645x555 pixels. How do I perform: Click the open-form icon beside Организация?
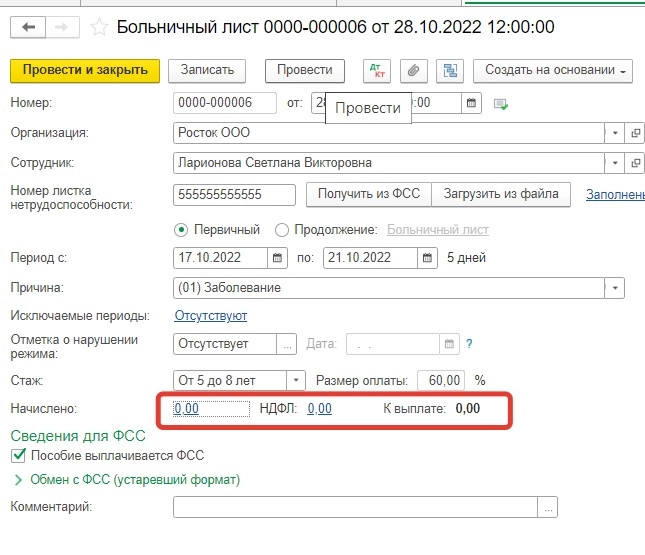click(636, 132)
